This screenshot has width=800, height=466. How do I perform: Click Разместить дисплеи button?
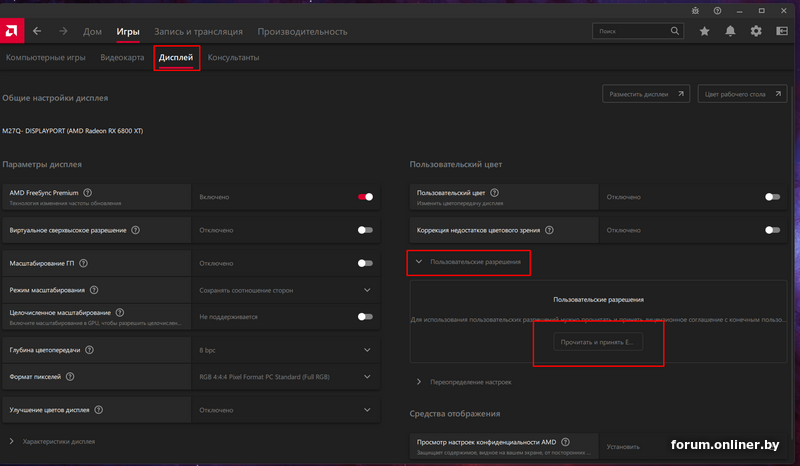(x=645, y=94)
